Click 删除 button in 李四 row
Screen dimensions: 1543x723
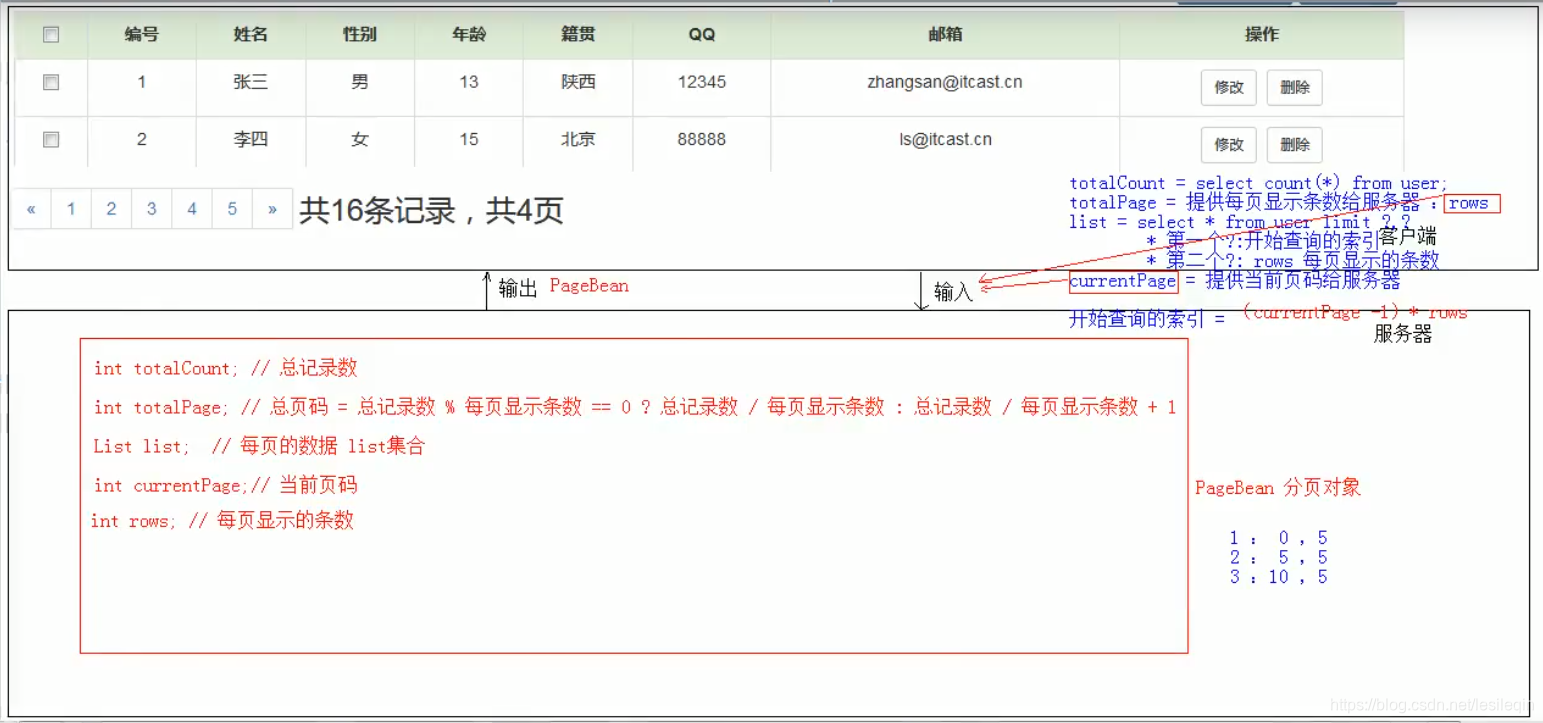1294,144
